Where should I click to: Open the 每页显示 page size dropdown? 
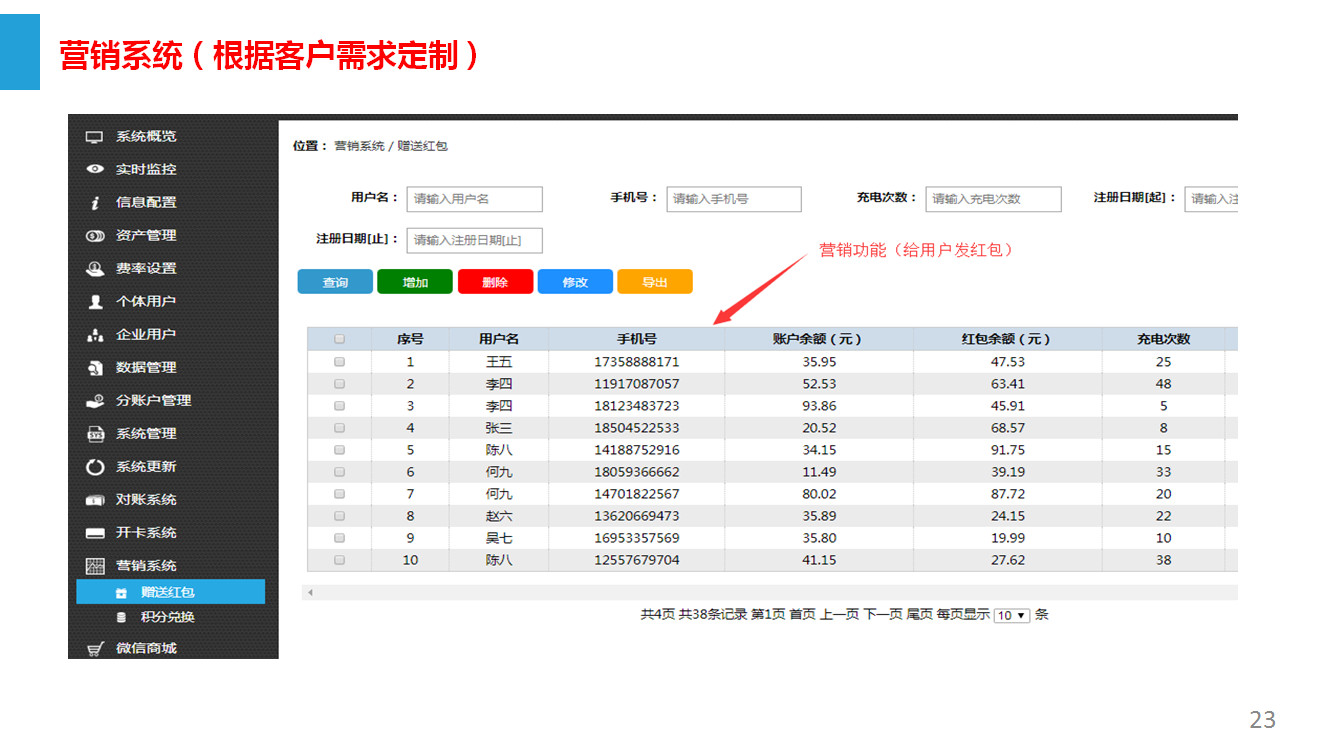[x=1011, y=616]
